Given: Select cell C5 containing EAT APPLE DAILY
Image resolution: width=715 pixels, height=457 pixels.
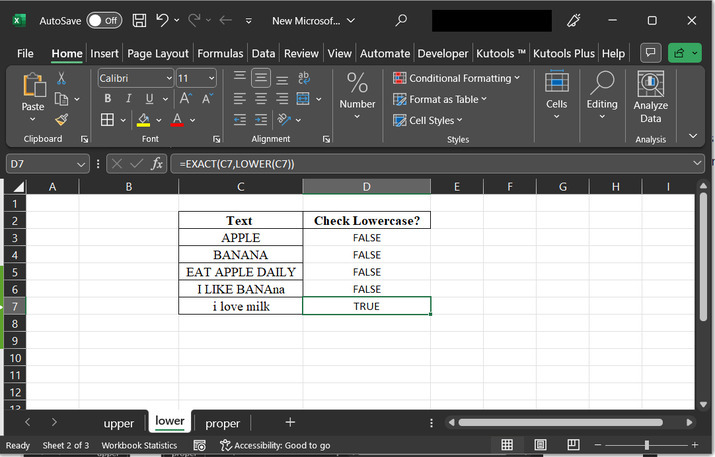Looking at the screenshot, I should coord(240,272).
